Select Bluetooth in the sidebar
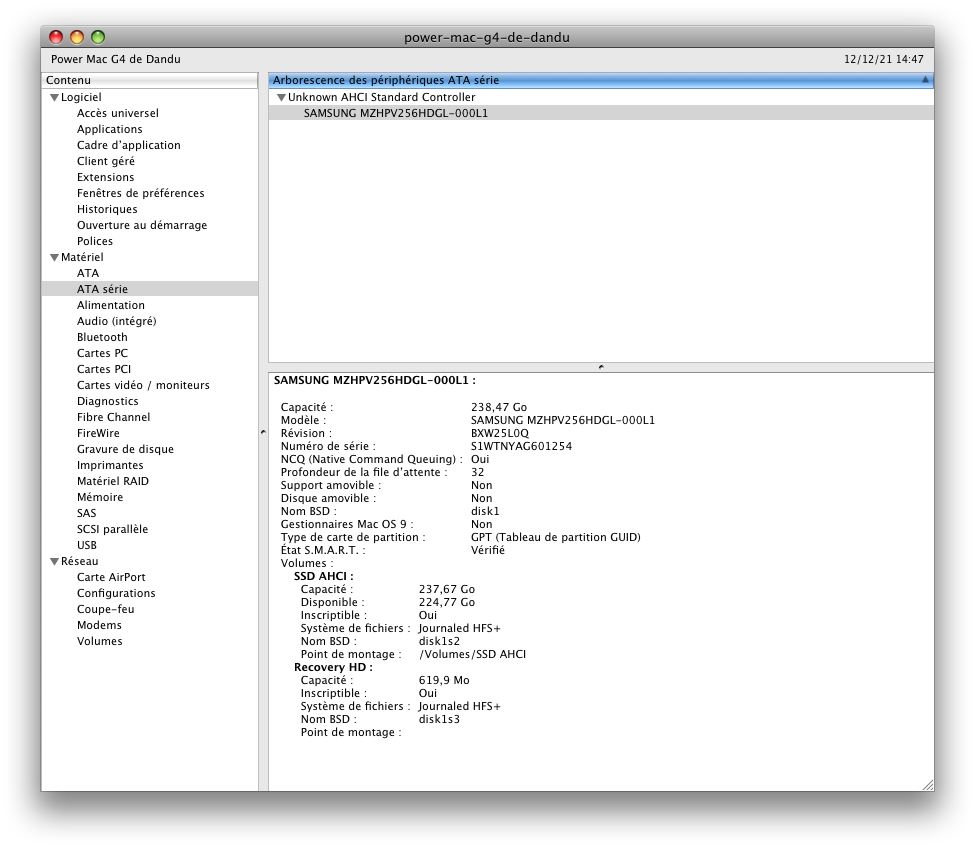This screenshot has width=975, height=847. tap(102, 337)
